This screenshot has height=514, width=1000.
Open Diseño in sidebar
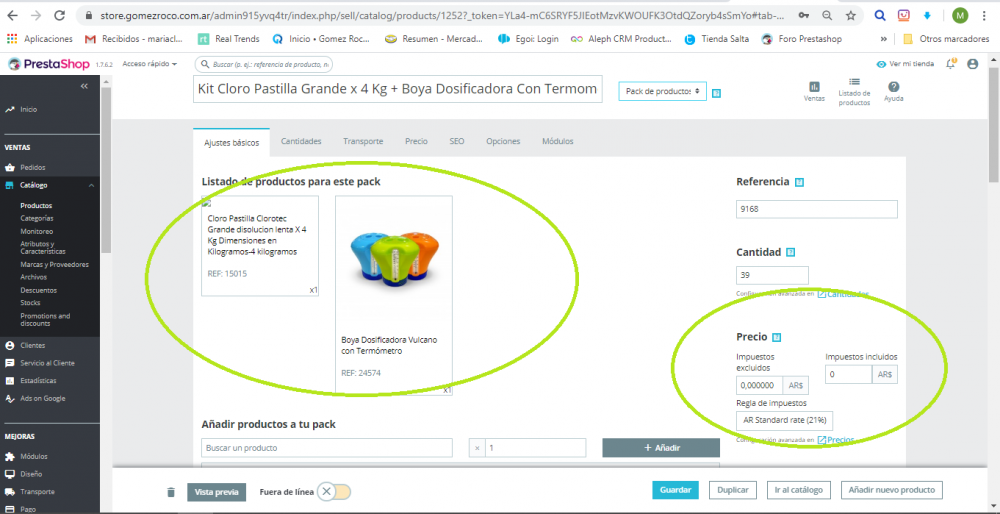click(x=31, y=474)
